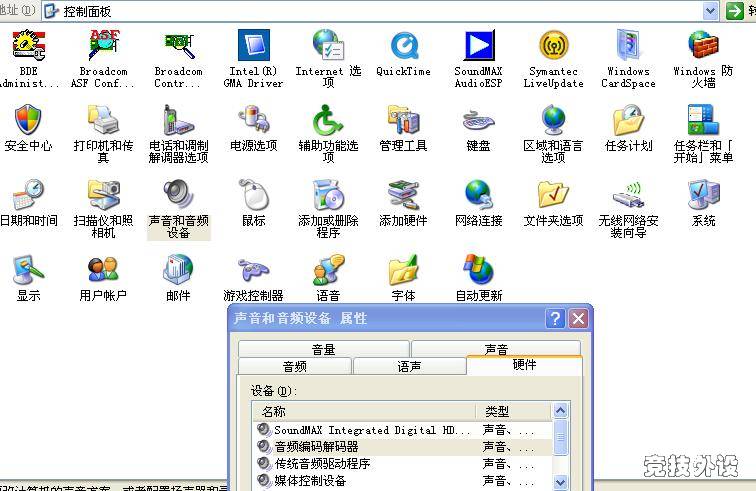Open 添加硬件 icon

pos(404,194)
